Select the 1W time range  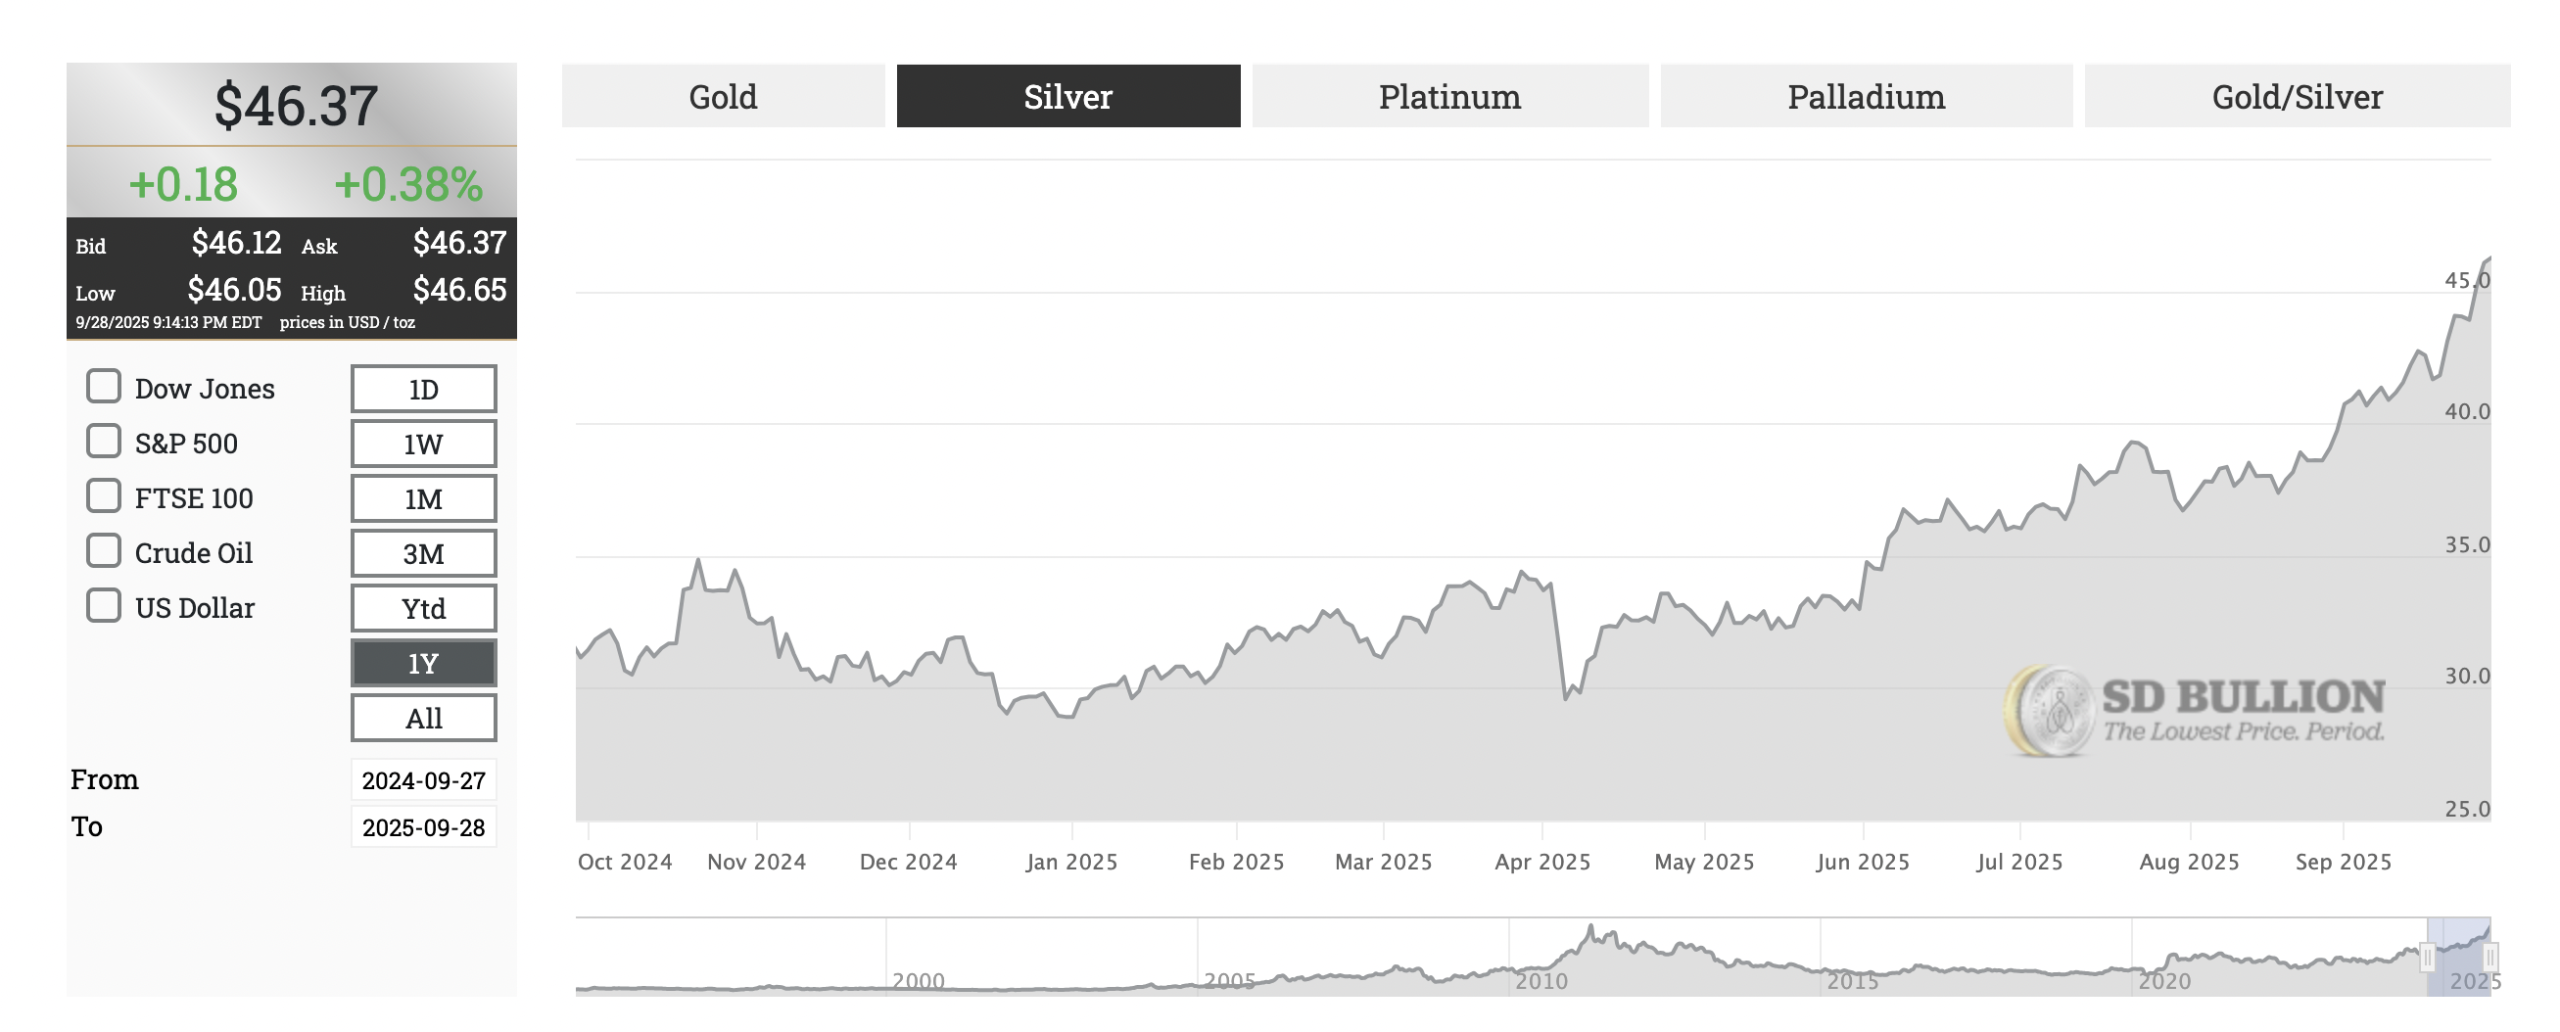423,443
